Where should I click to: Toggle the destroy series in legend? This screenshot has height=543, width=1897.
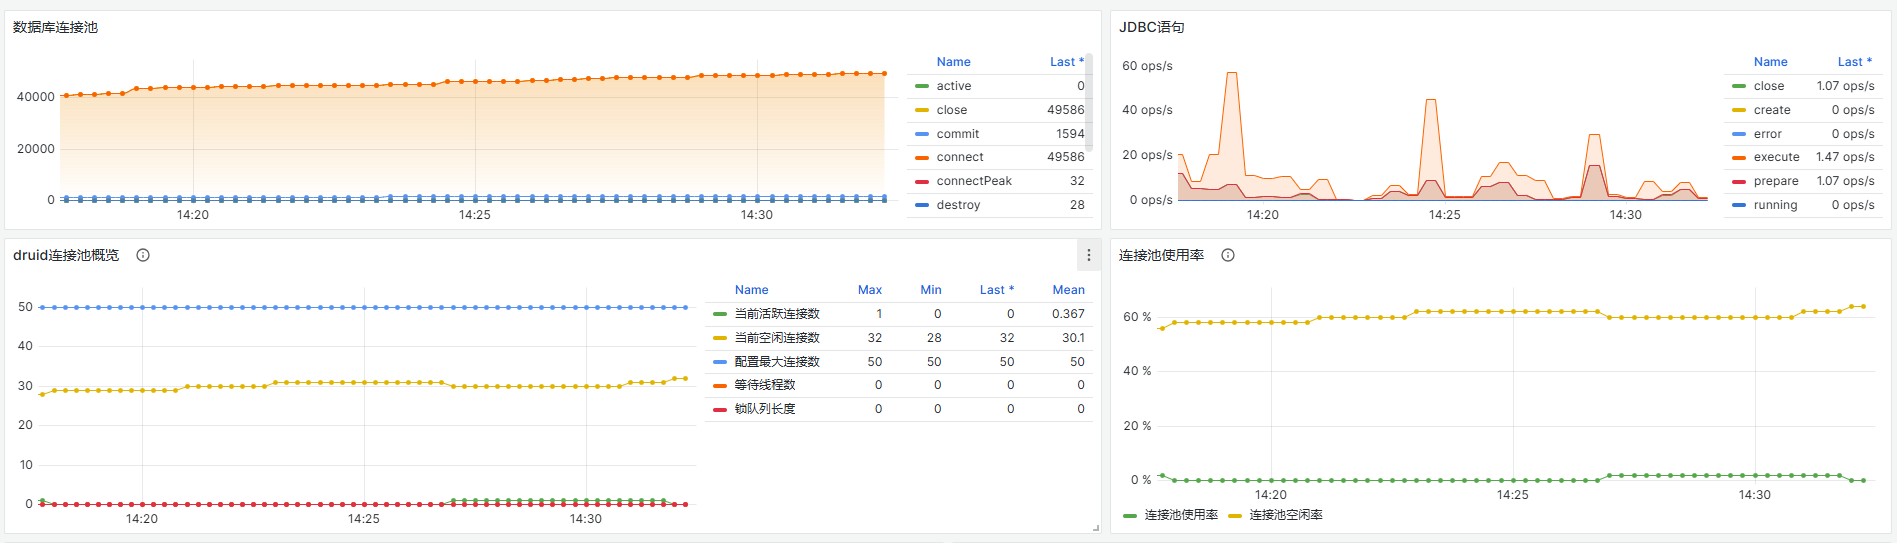pyautogui.click(x=958, y=205)
